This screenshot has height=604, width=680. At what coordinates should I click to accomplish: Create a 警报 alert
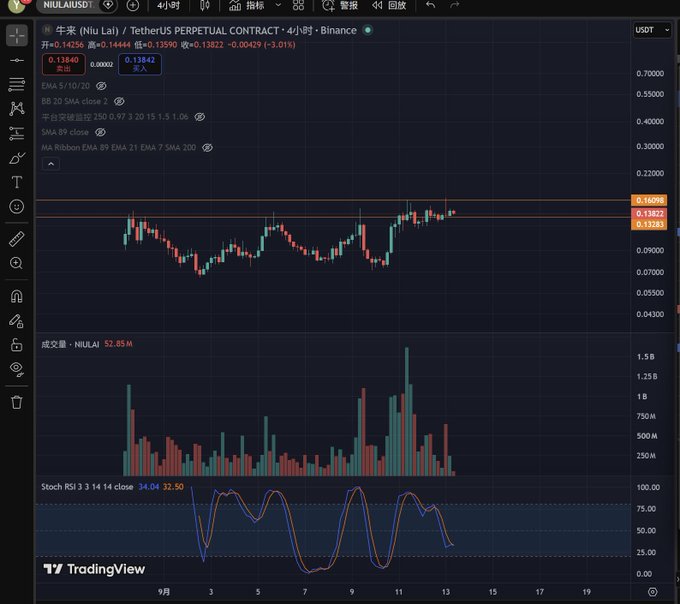340,5
